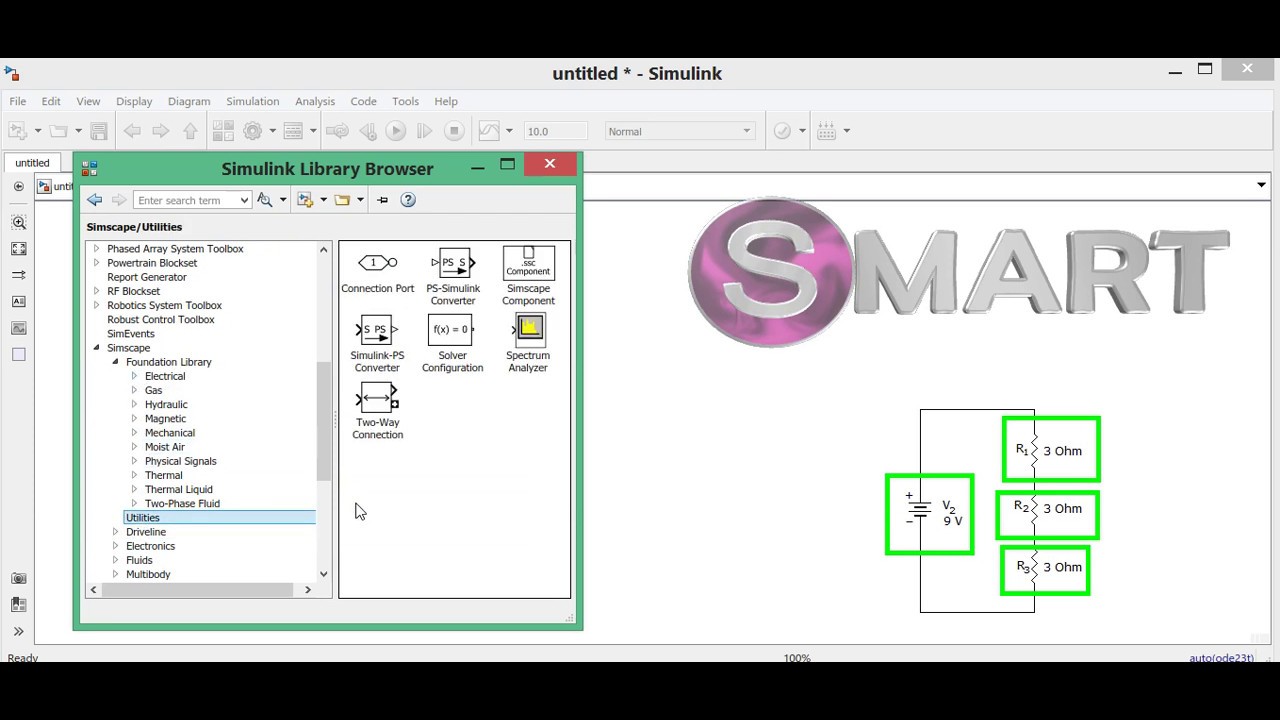The height and width of the screenshot is (720, 1280).
Task: Open the Analysis menu
Action: pyautogui.click(x=315, y=101)
